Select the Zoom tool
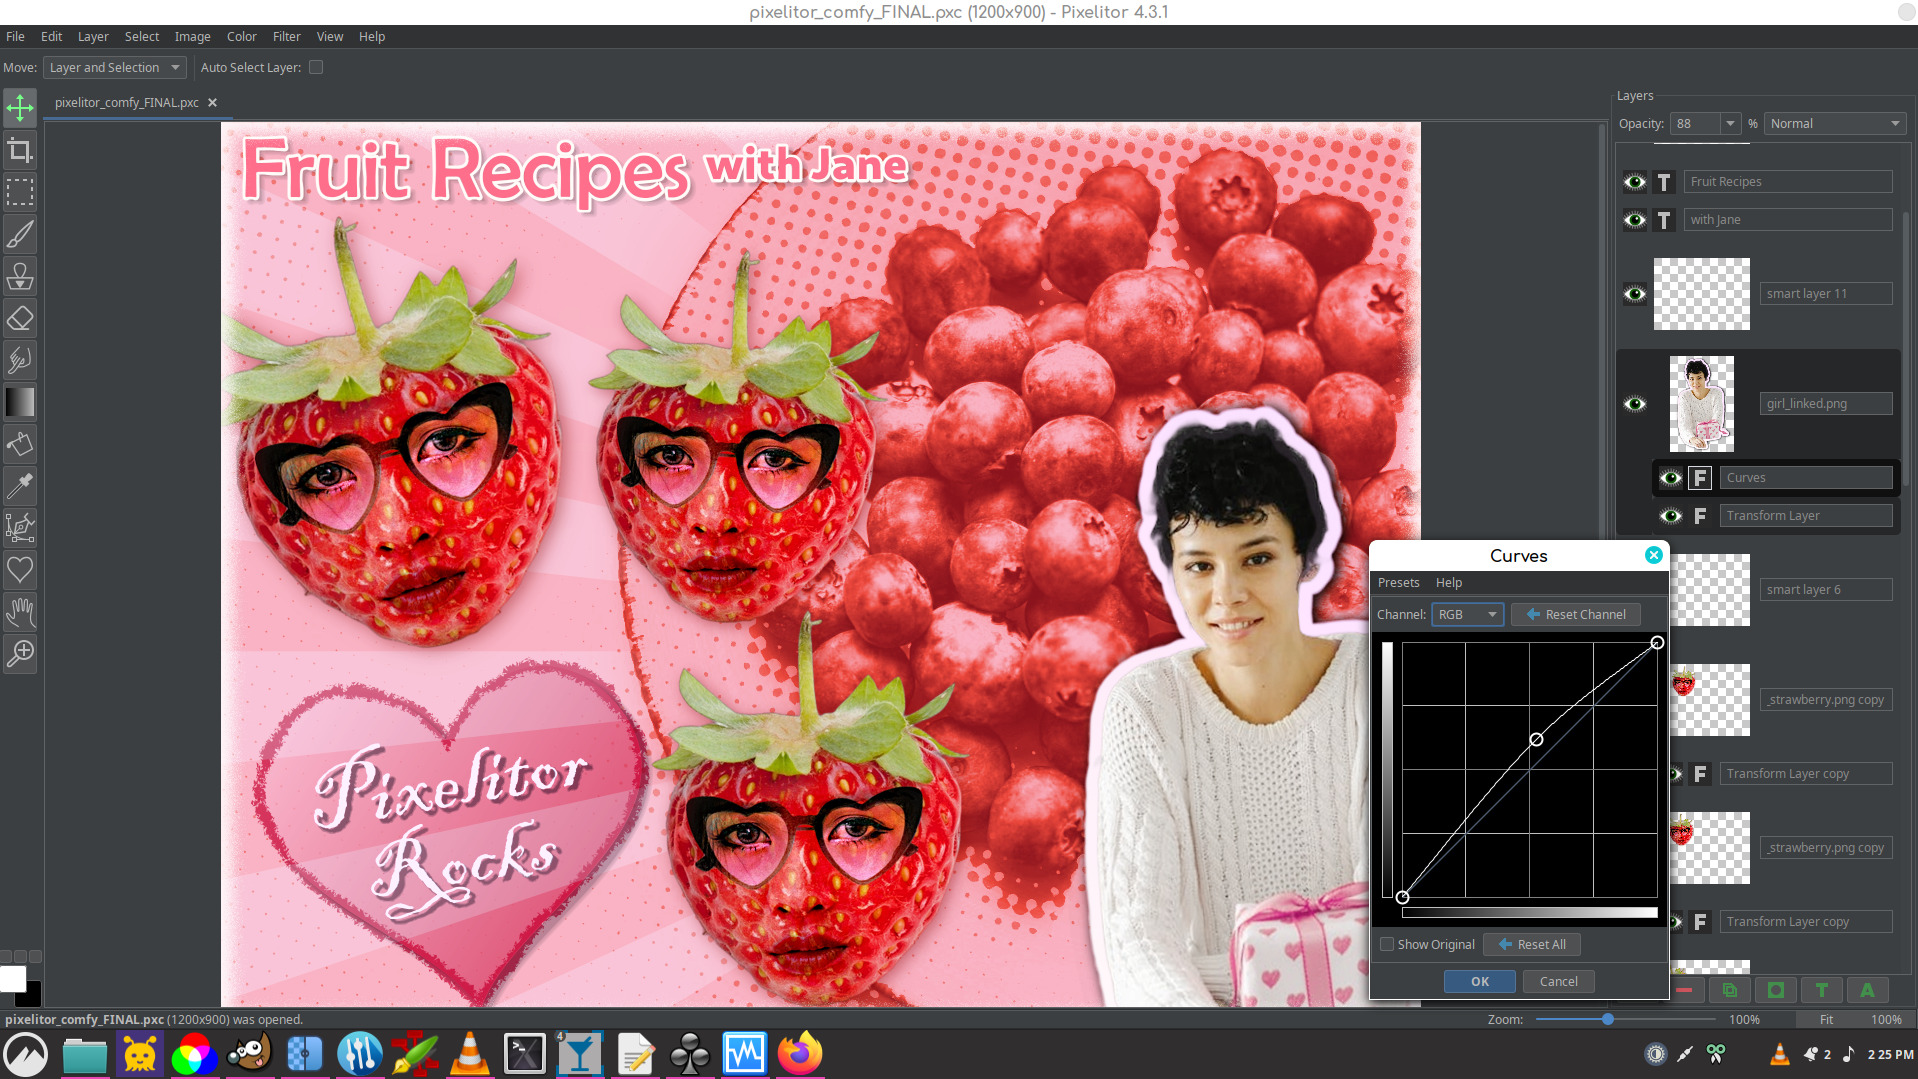The image size is (1918, 1079). pyautogui.click(x=20, y=653)
